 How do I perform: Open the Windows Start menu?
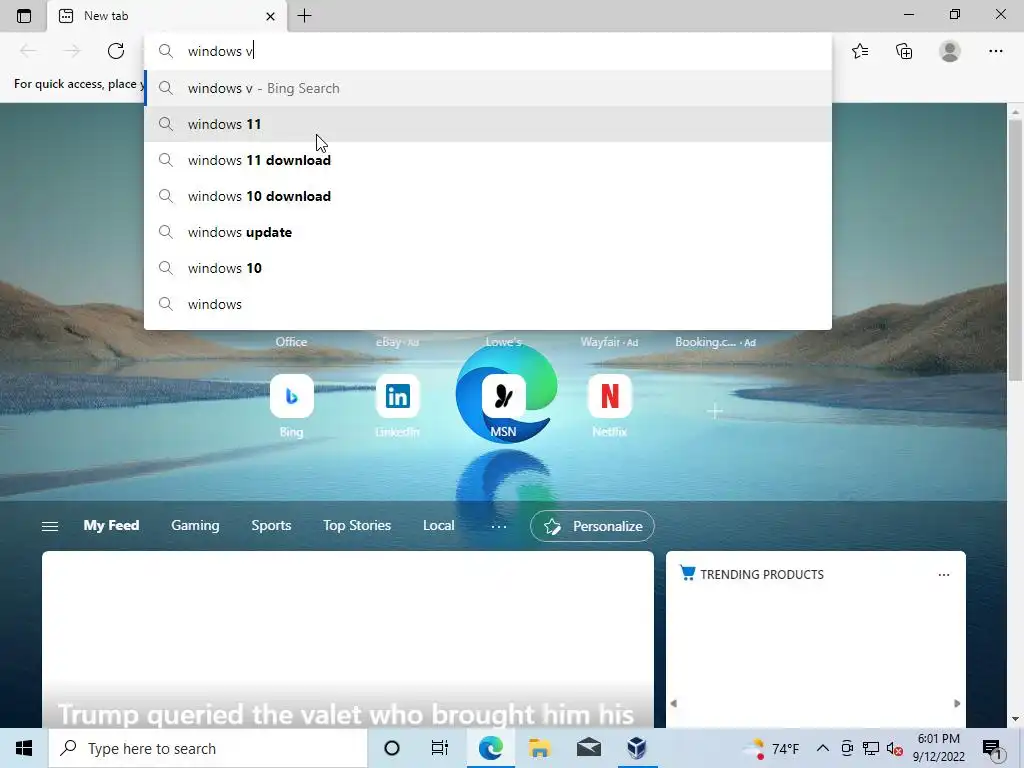(x=24, y=748)
